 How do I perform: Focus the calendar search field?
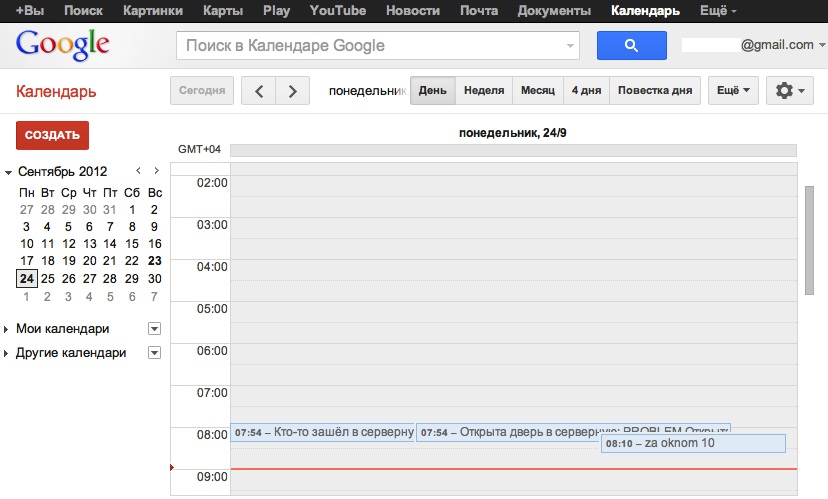[x=370, y=45]
